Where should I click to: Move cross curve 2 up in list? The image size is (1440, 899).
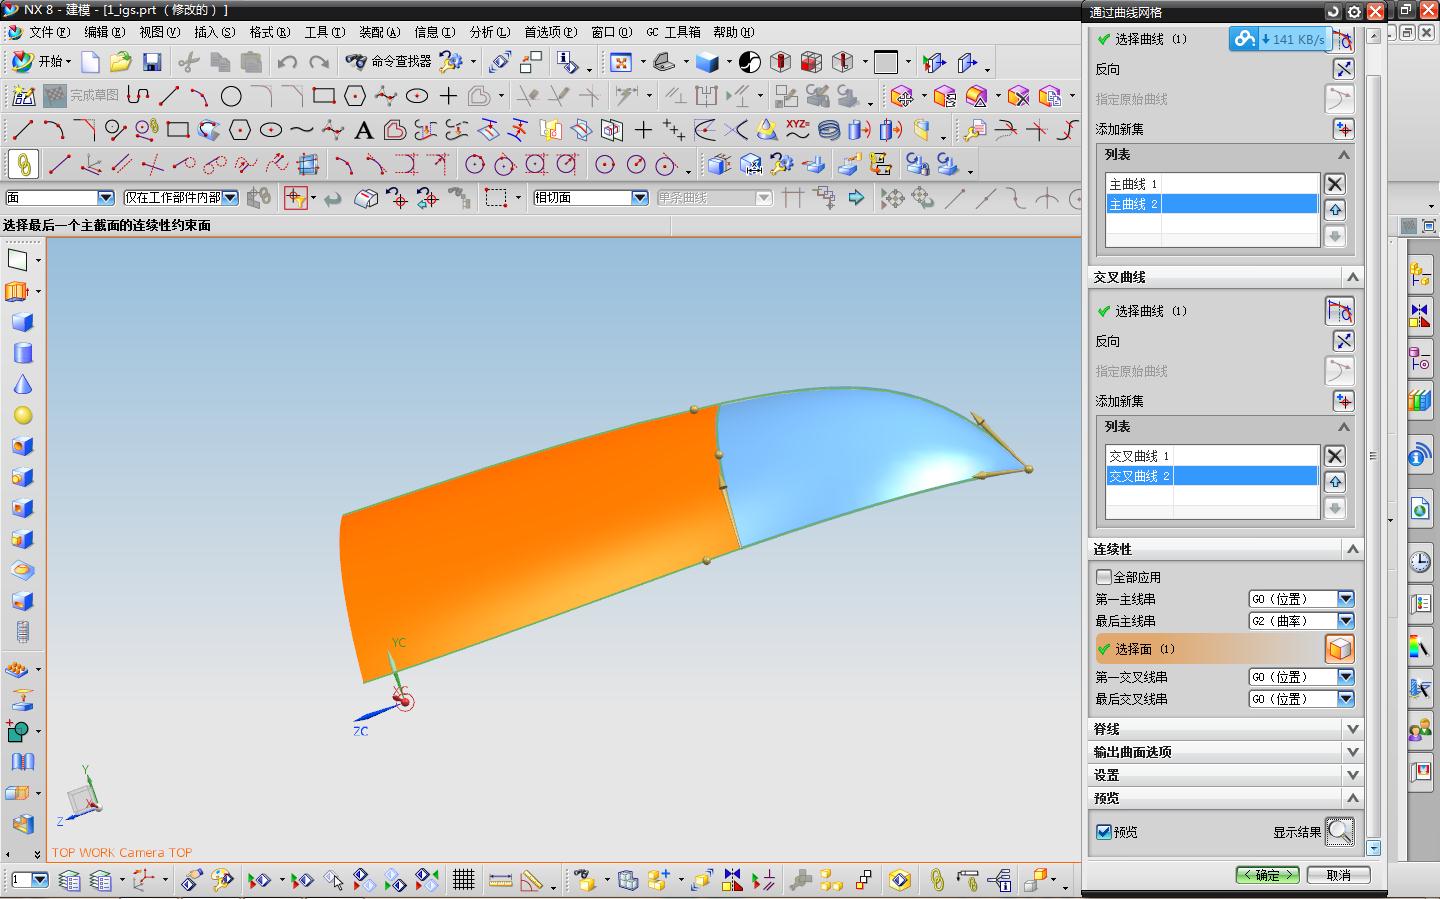click(1334, 482)
